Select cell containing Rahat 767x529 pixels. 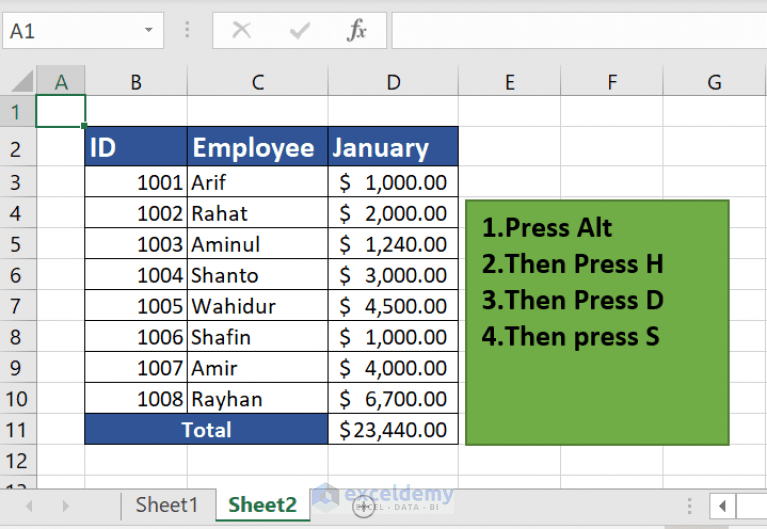pos(258,213)
